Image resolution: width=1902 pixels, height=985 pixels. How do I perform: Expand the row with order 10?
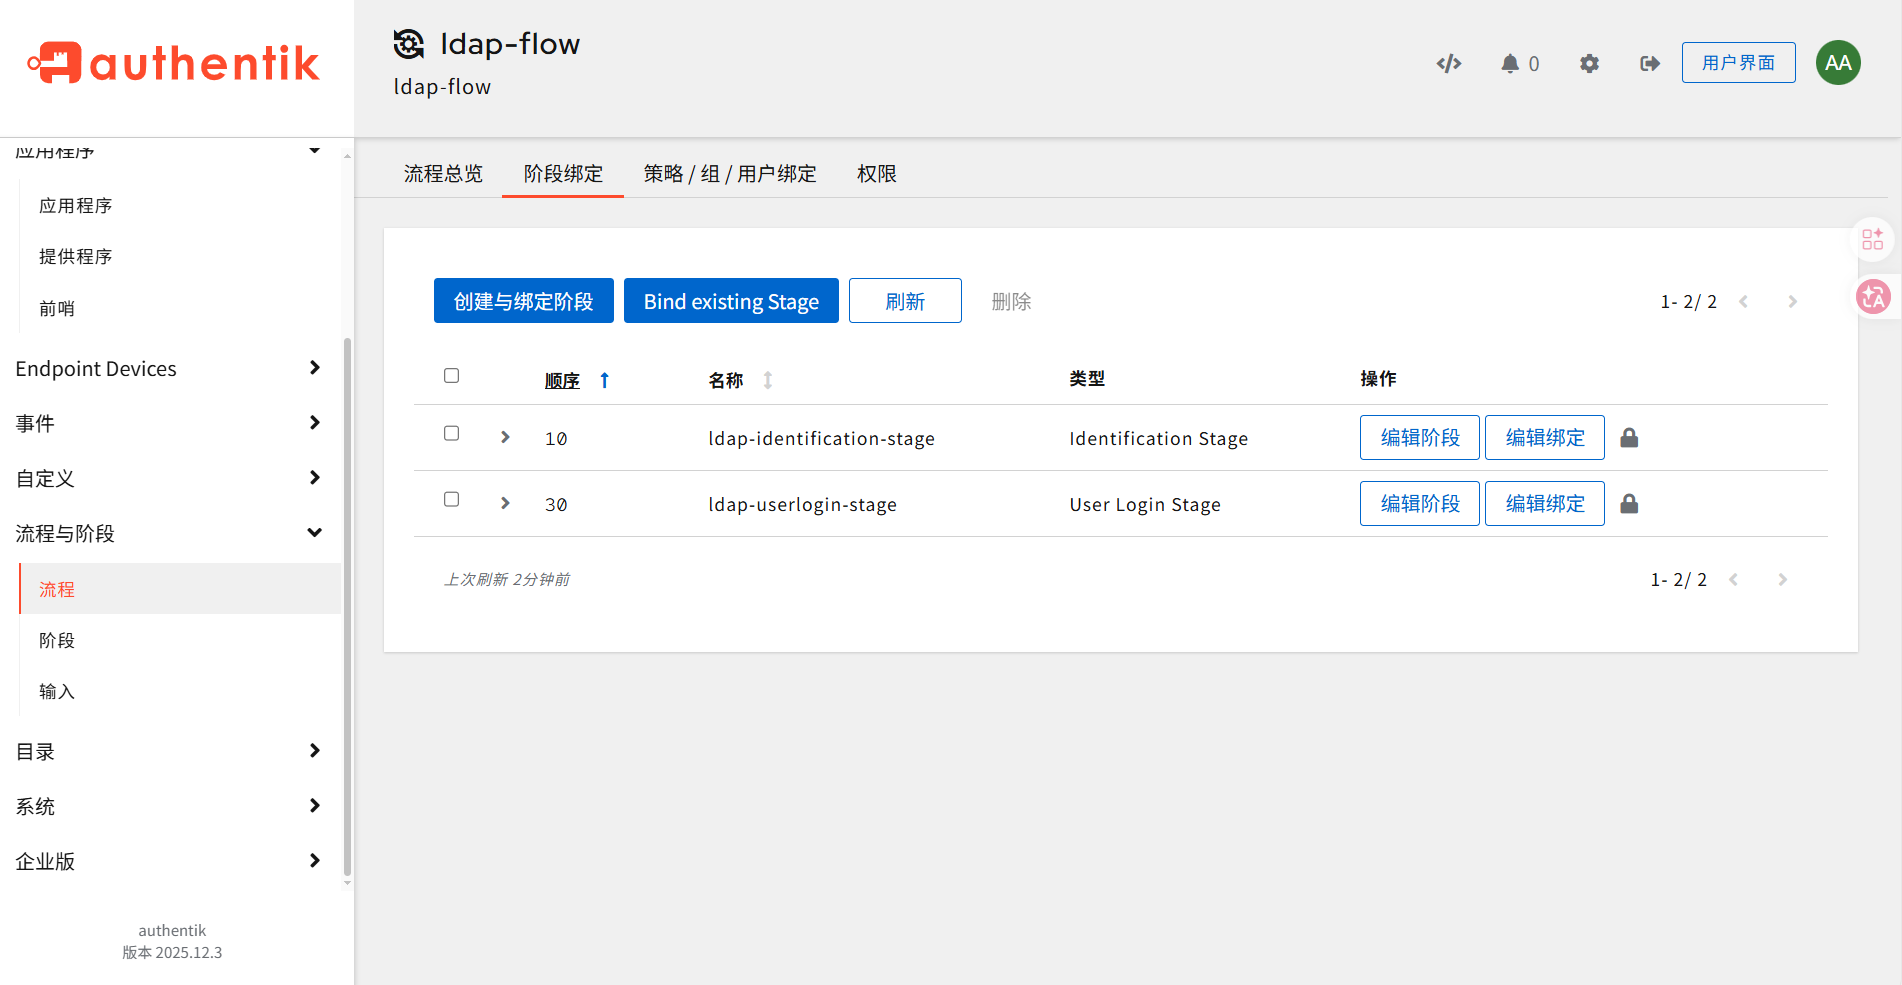click(x=505, y=438)
